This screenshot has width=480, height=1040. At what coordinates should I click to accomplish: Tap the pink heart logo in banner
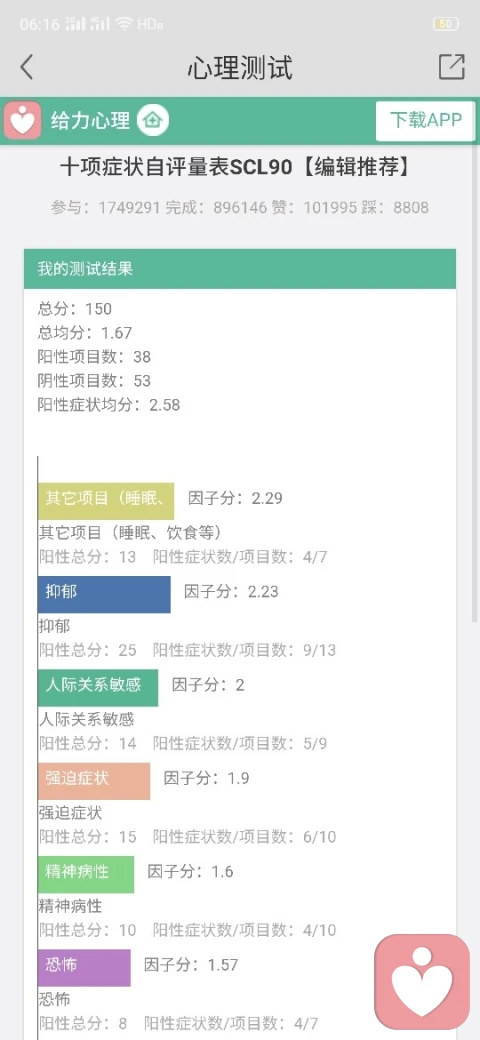click(x=23, y=120)
